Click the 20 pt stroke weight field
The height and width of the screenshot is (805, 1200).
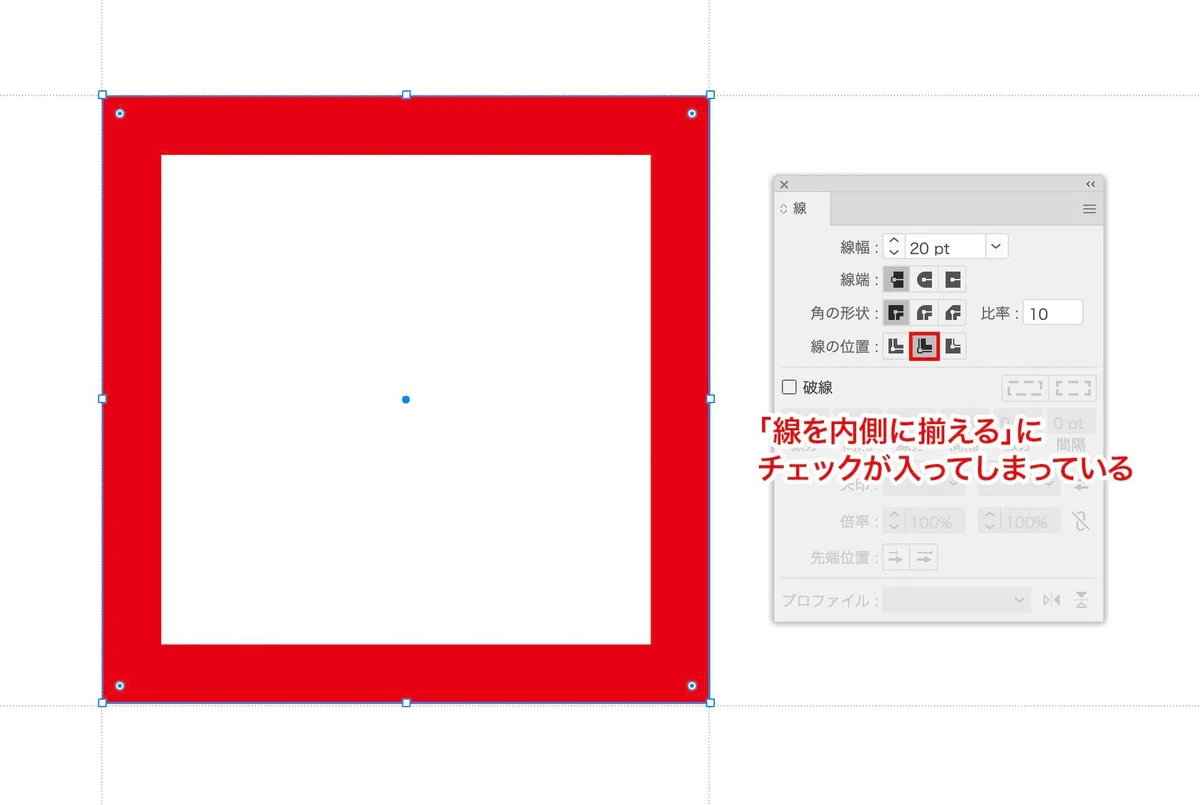945,247
